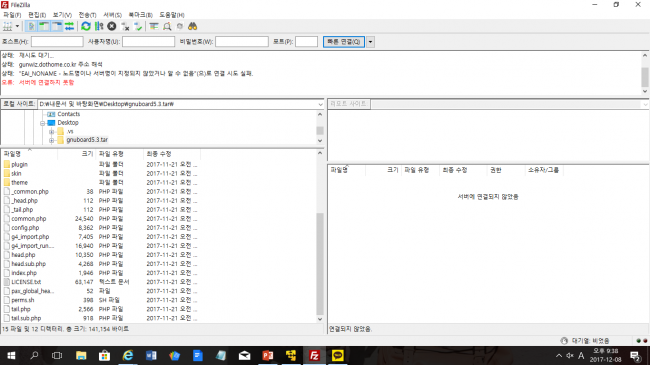Image resolution: width=650 pixels, height=365 pixels.
Task: Click the 빠른 연결(Q) button
Action: coord(344,42)
